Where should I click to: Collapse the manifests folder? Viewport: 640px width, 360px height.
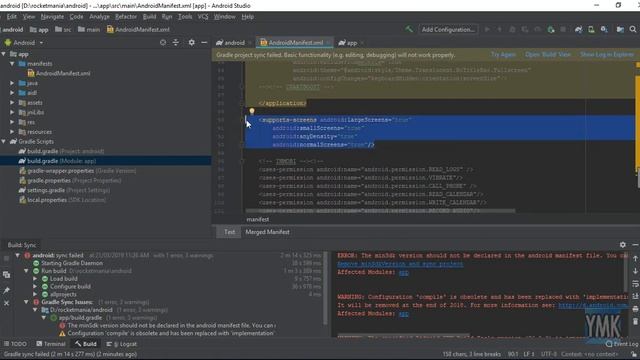coord(12,64)
